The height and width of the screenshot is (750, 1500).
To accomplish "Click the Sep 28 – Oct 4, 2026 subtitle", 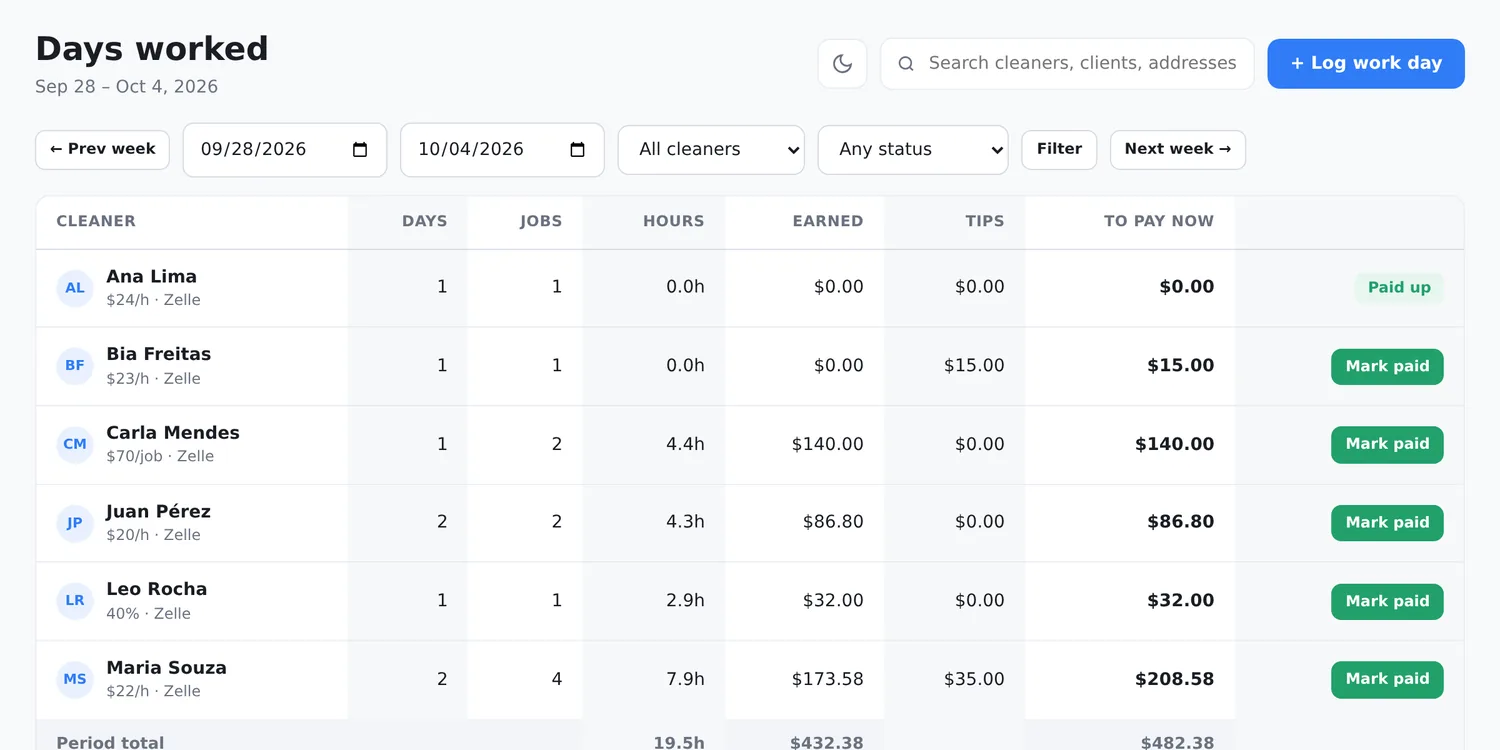I will pos(126,87).
